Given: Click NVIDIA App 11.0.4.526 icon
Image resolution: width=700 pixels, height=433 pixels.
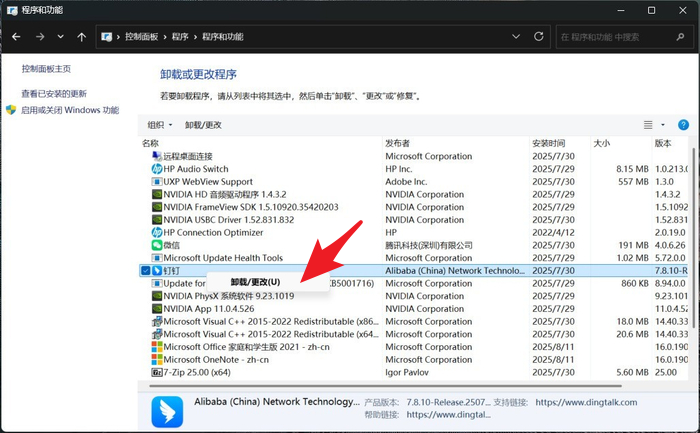Looking at the screenshot, I should coord(157,309).
